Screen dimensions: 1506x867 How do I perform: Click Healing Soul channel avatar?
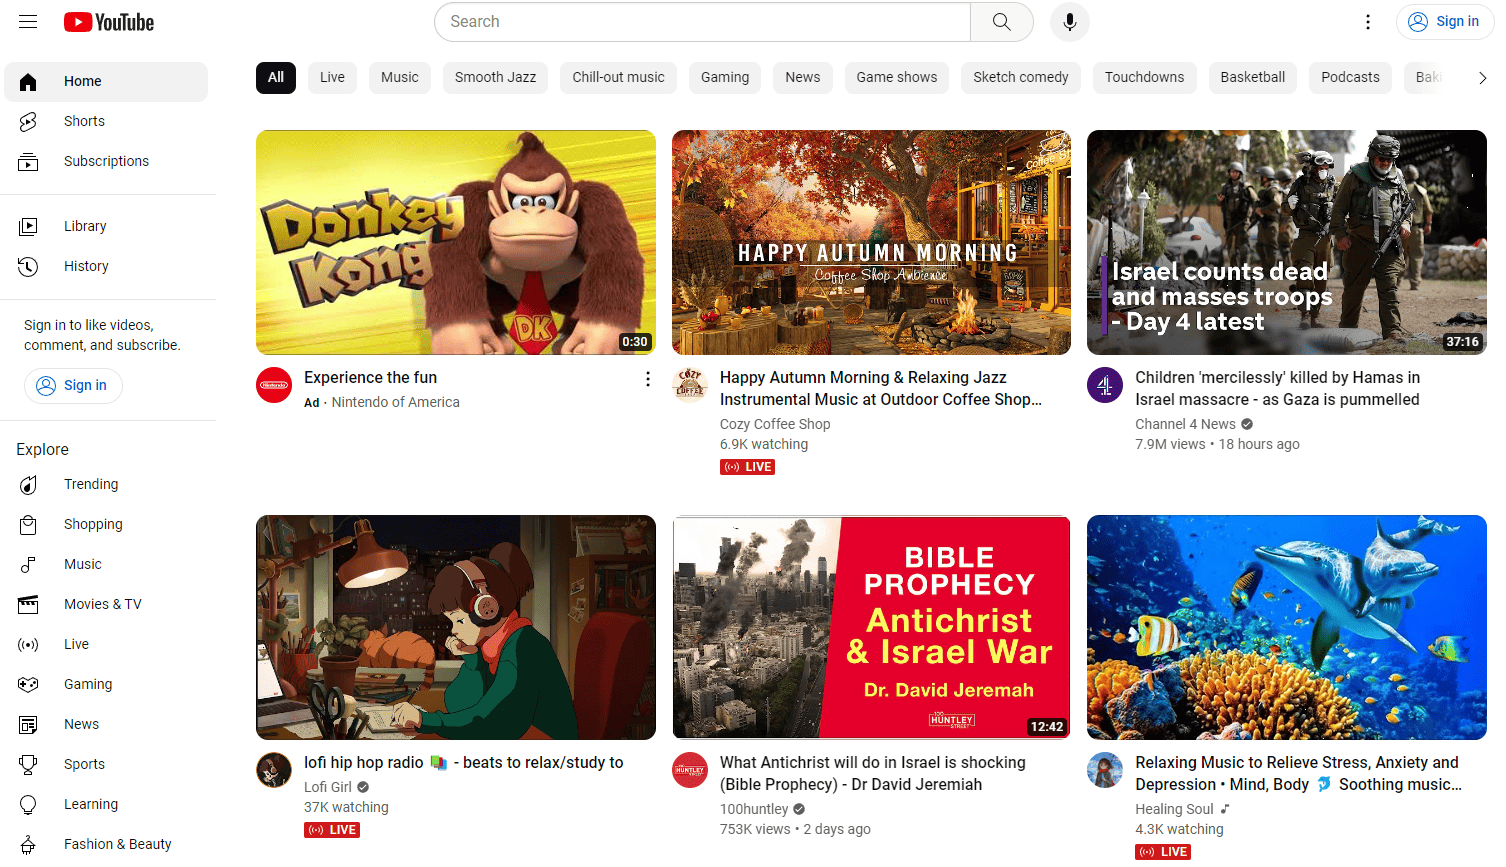pos(1105,770)
